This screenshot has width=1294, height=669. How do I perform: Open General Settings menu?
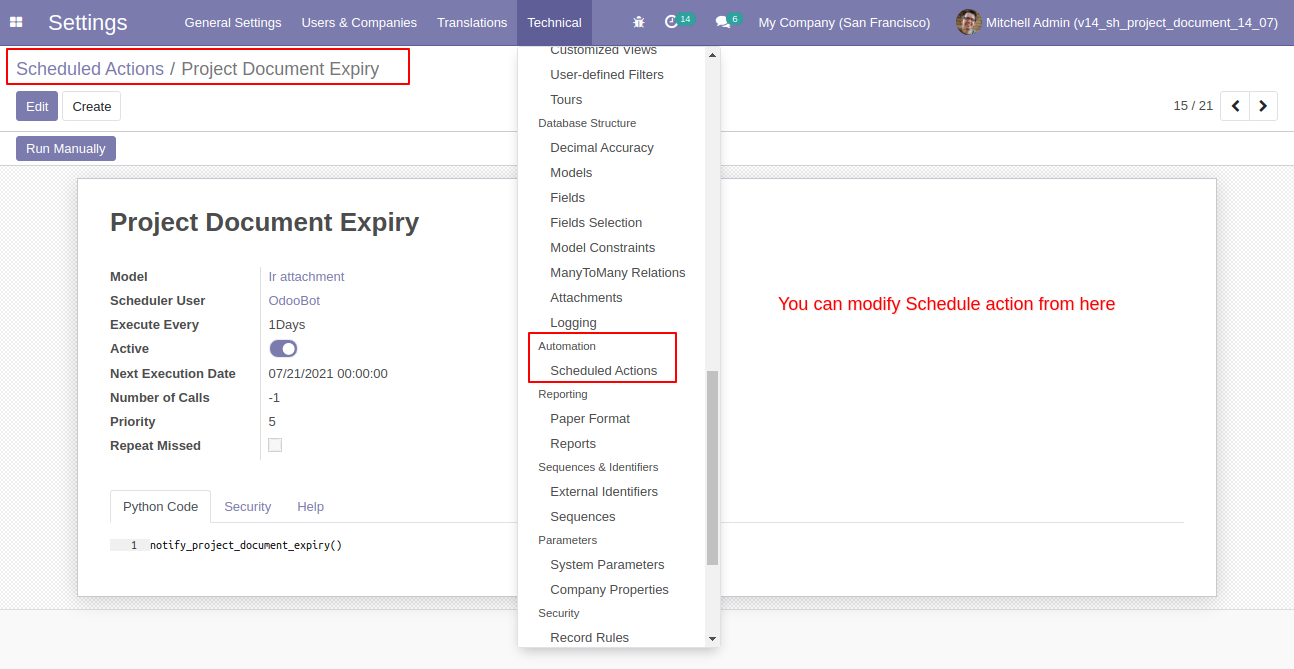point(233,22)
